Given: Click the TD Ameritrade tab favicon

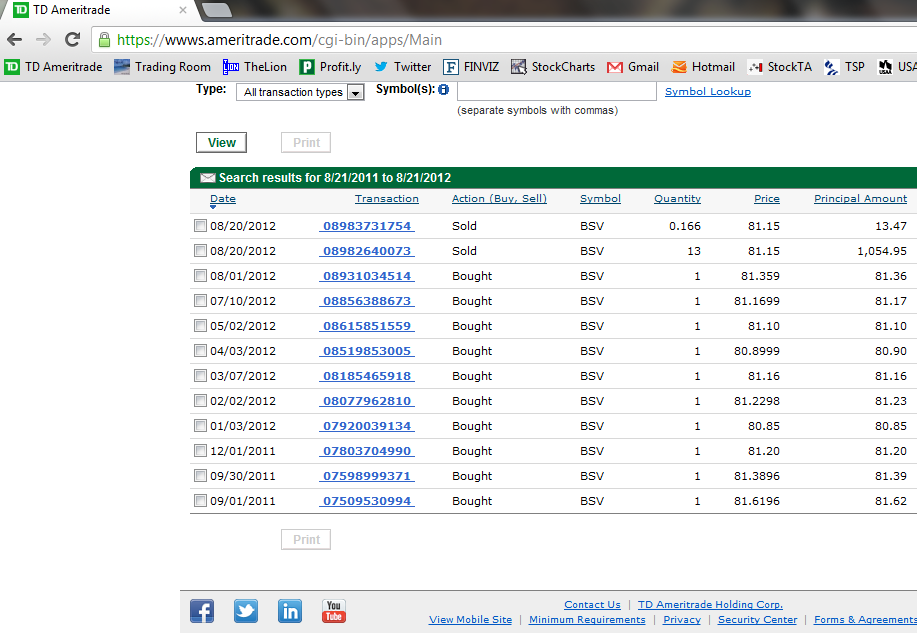Looking at the screenshot, I should tap(20, 10).
